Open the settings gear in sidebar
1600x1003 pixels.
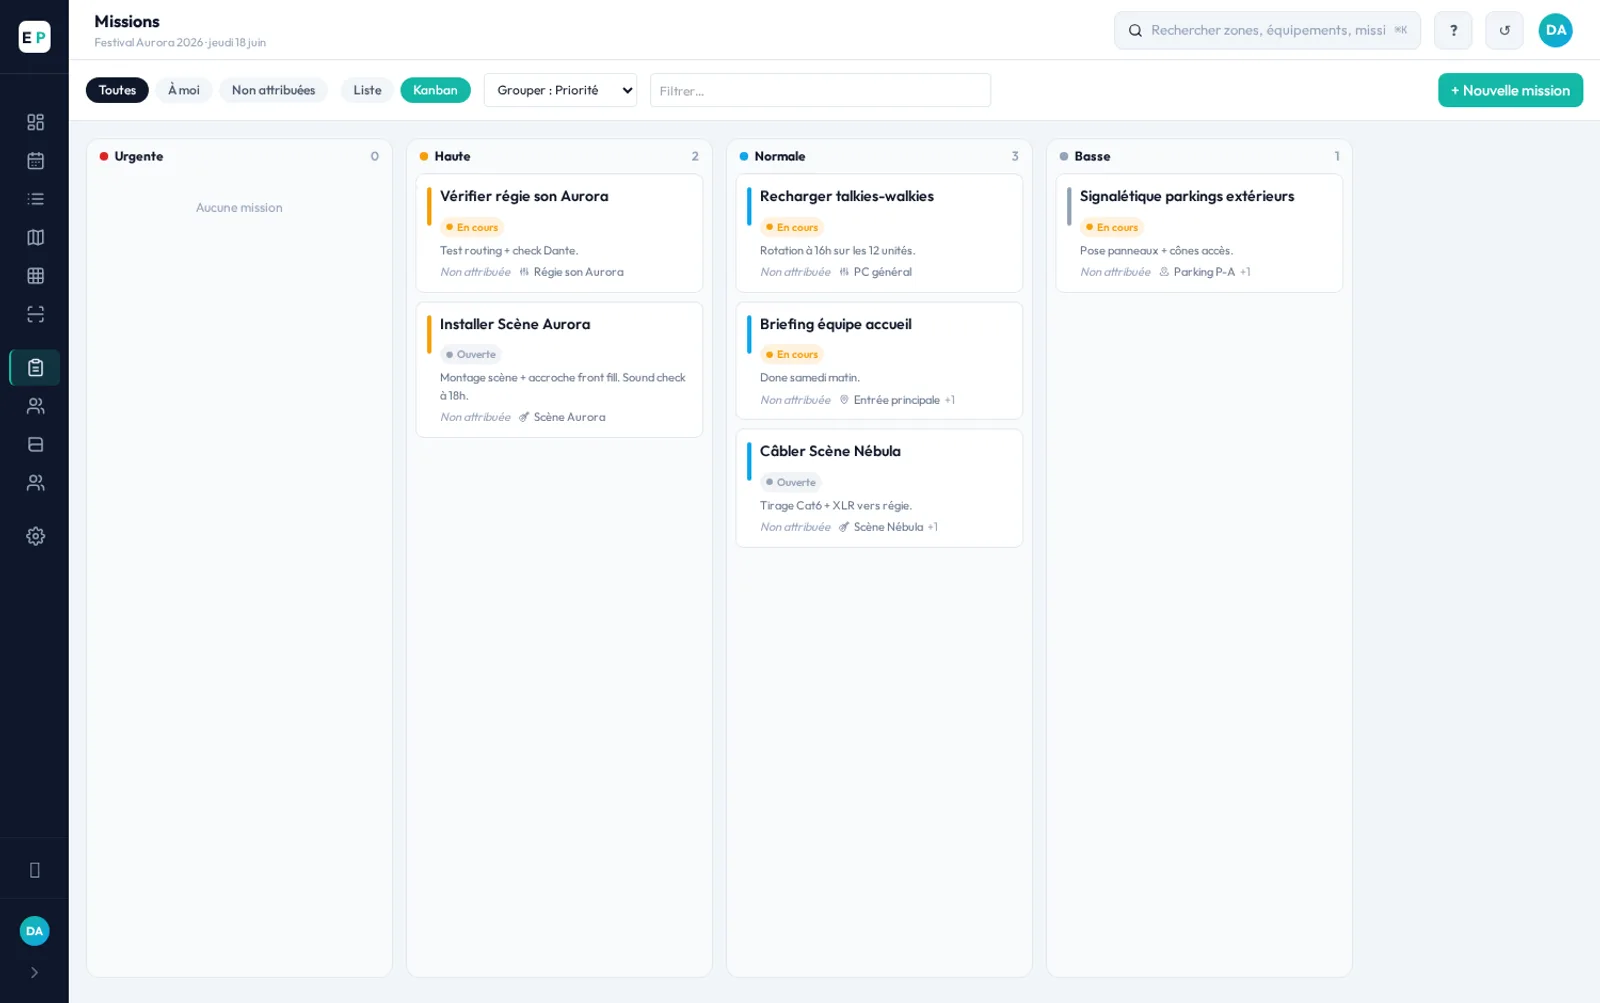tap(35, 536)
